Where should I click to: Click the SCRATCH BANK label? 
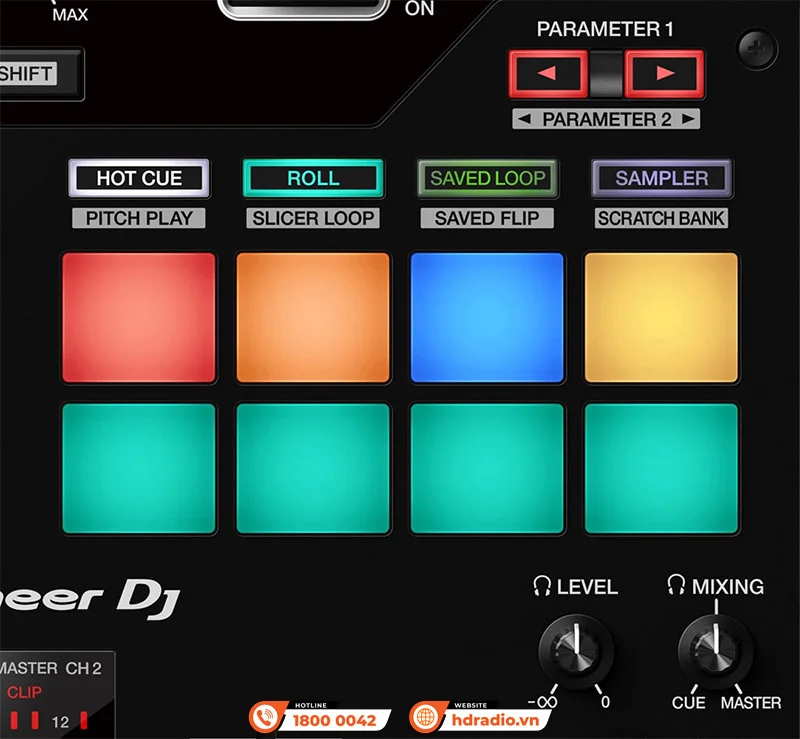662,218
